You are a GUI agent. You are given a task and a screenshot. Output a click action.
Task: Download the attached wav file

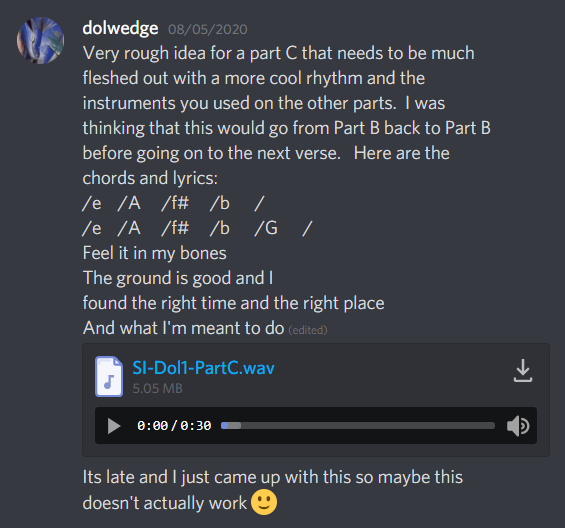tap(523, 370)
